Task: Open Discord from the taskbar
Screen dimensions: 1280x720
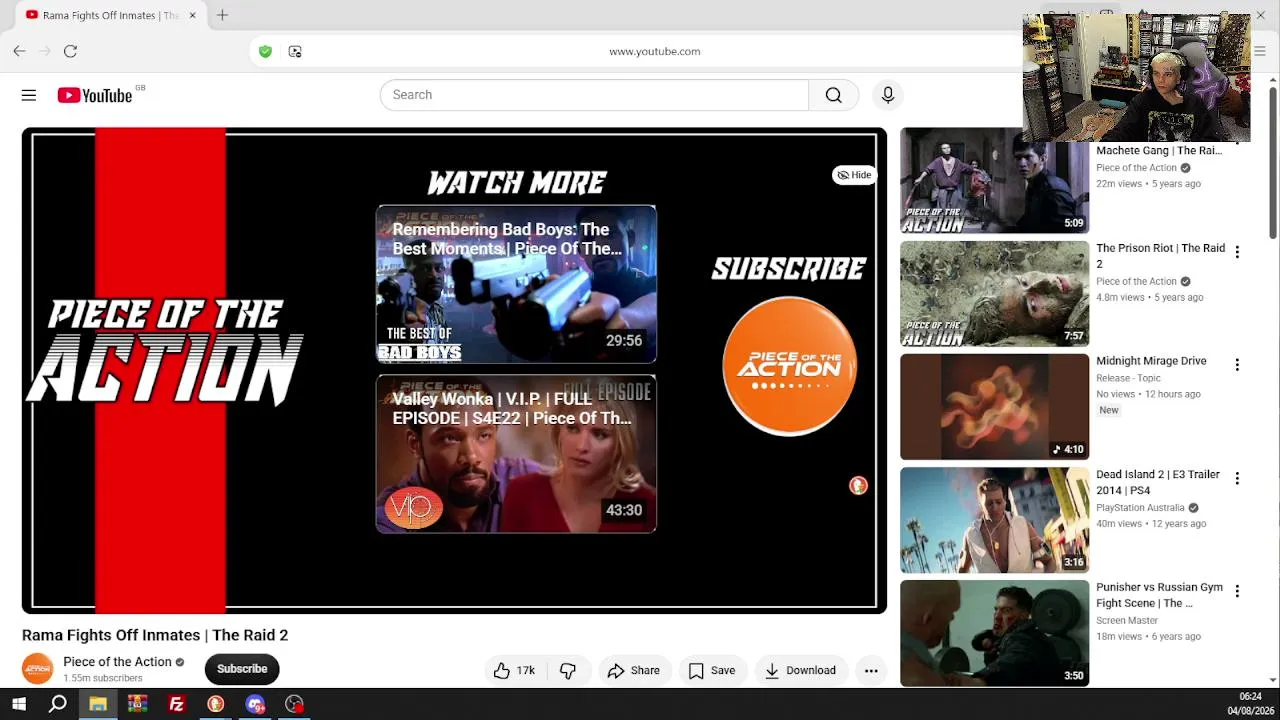Action: 255,704
